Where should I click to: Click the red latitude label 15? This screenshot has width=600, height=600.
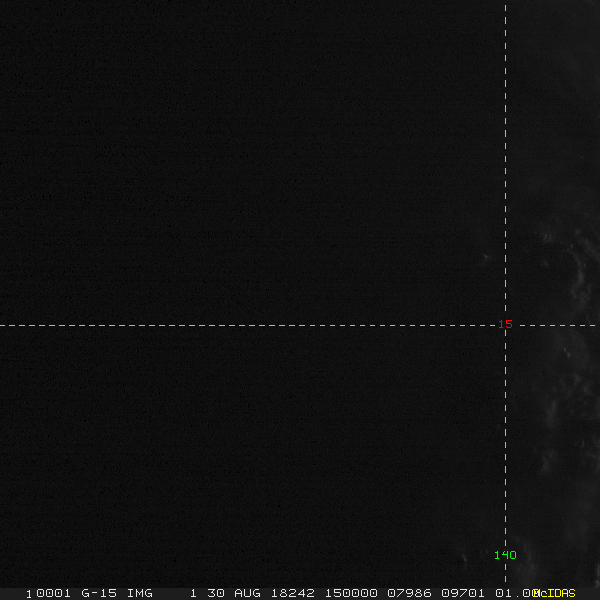coord(505,324)
